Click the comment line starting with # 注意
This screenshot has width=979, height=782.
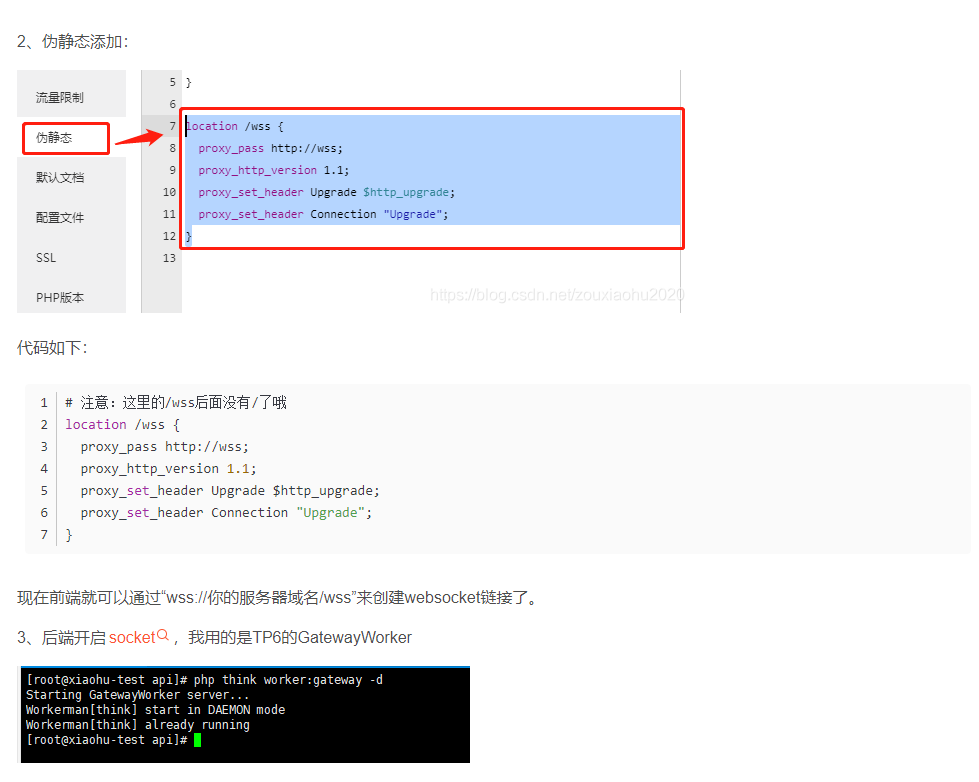[x=176, y=402]
